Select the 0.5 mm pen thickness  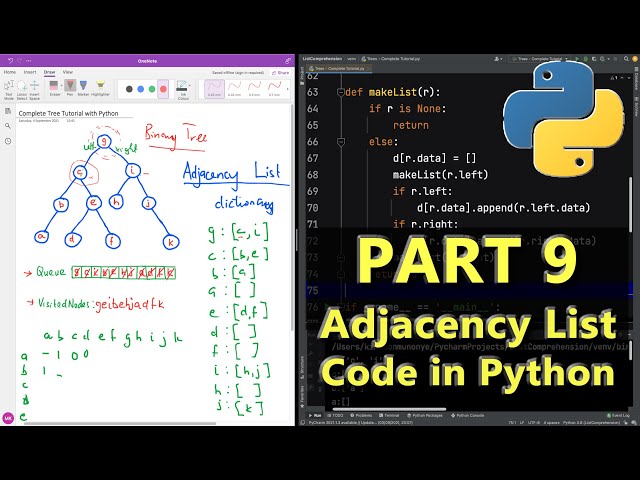[254, 89]
